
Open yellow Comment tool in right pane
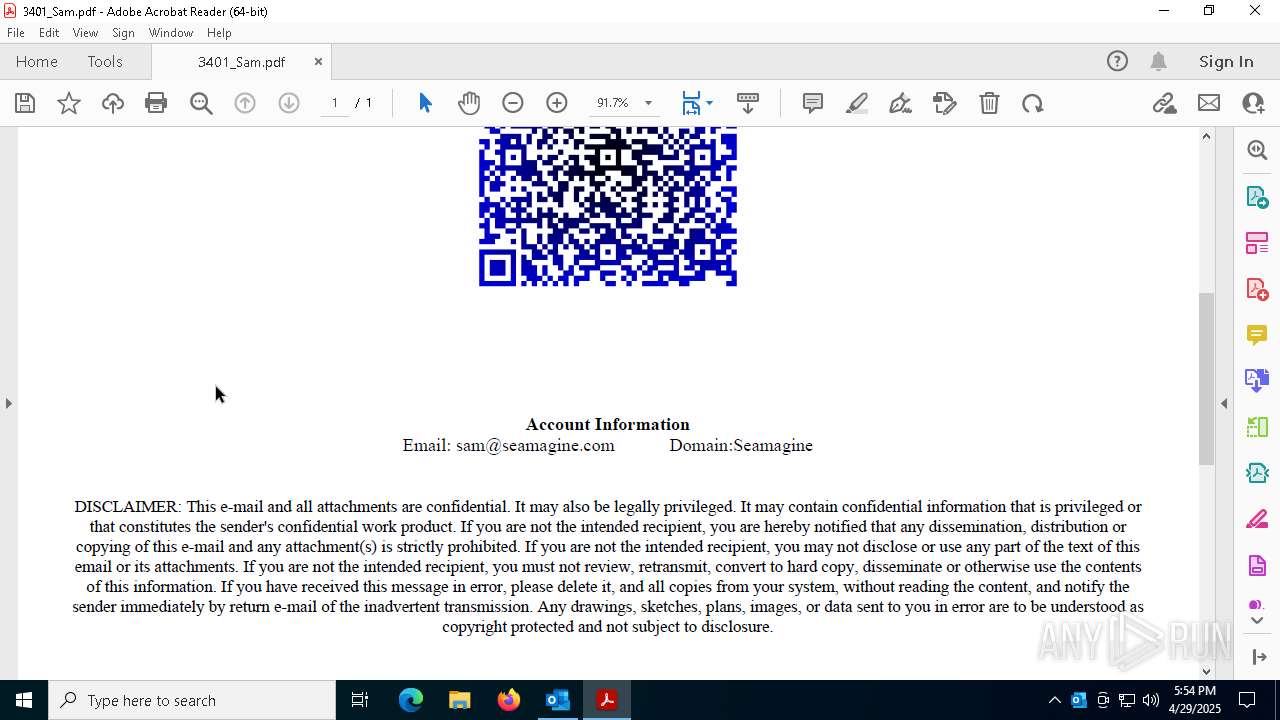point(1257,335)
